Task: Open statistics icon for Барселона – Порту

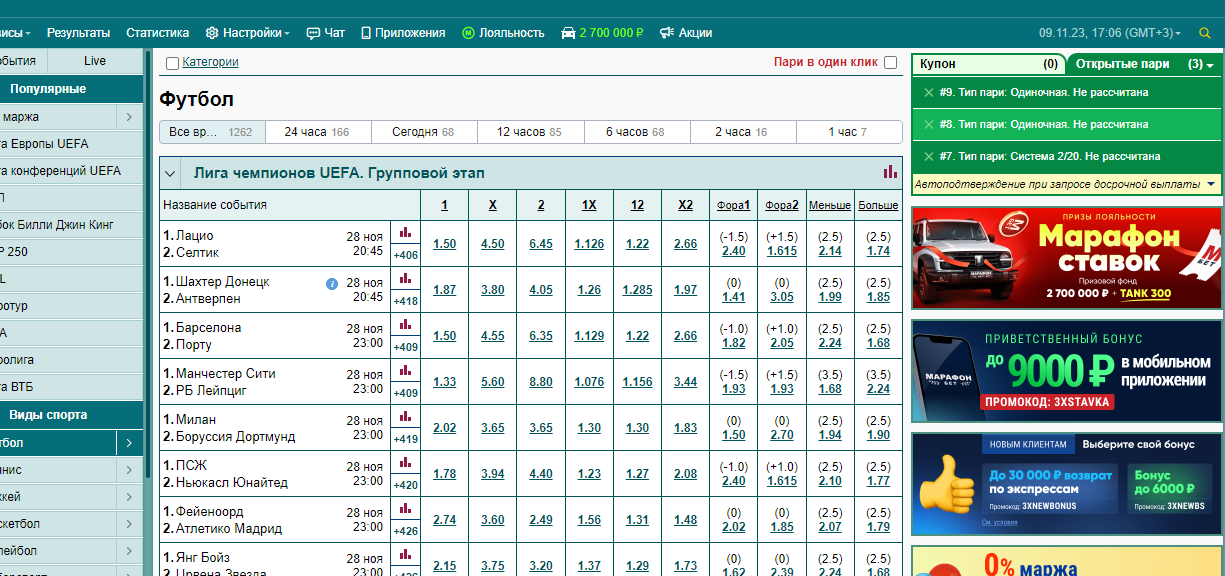Action: (406, 324)
